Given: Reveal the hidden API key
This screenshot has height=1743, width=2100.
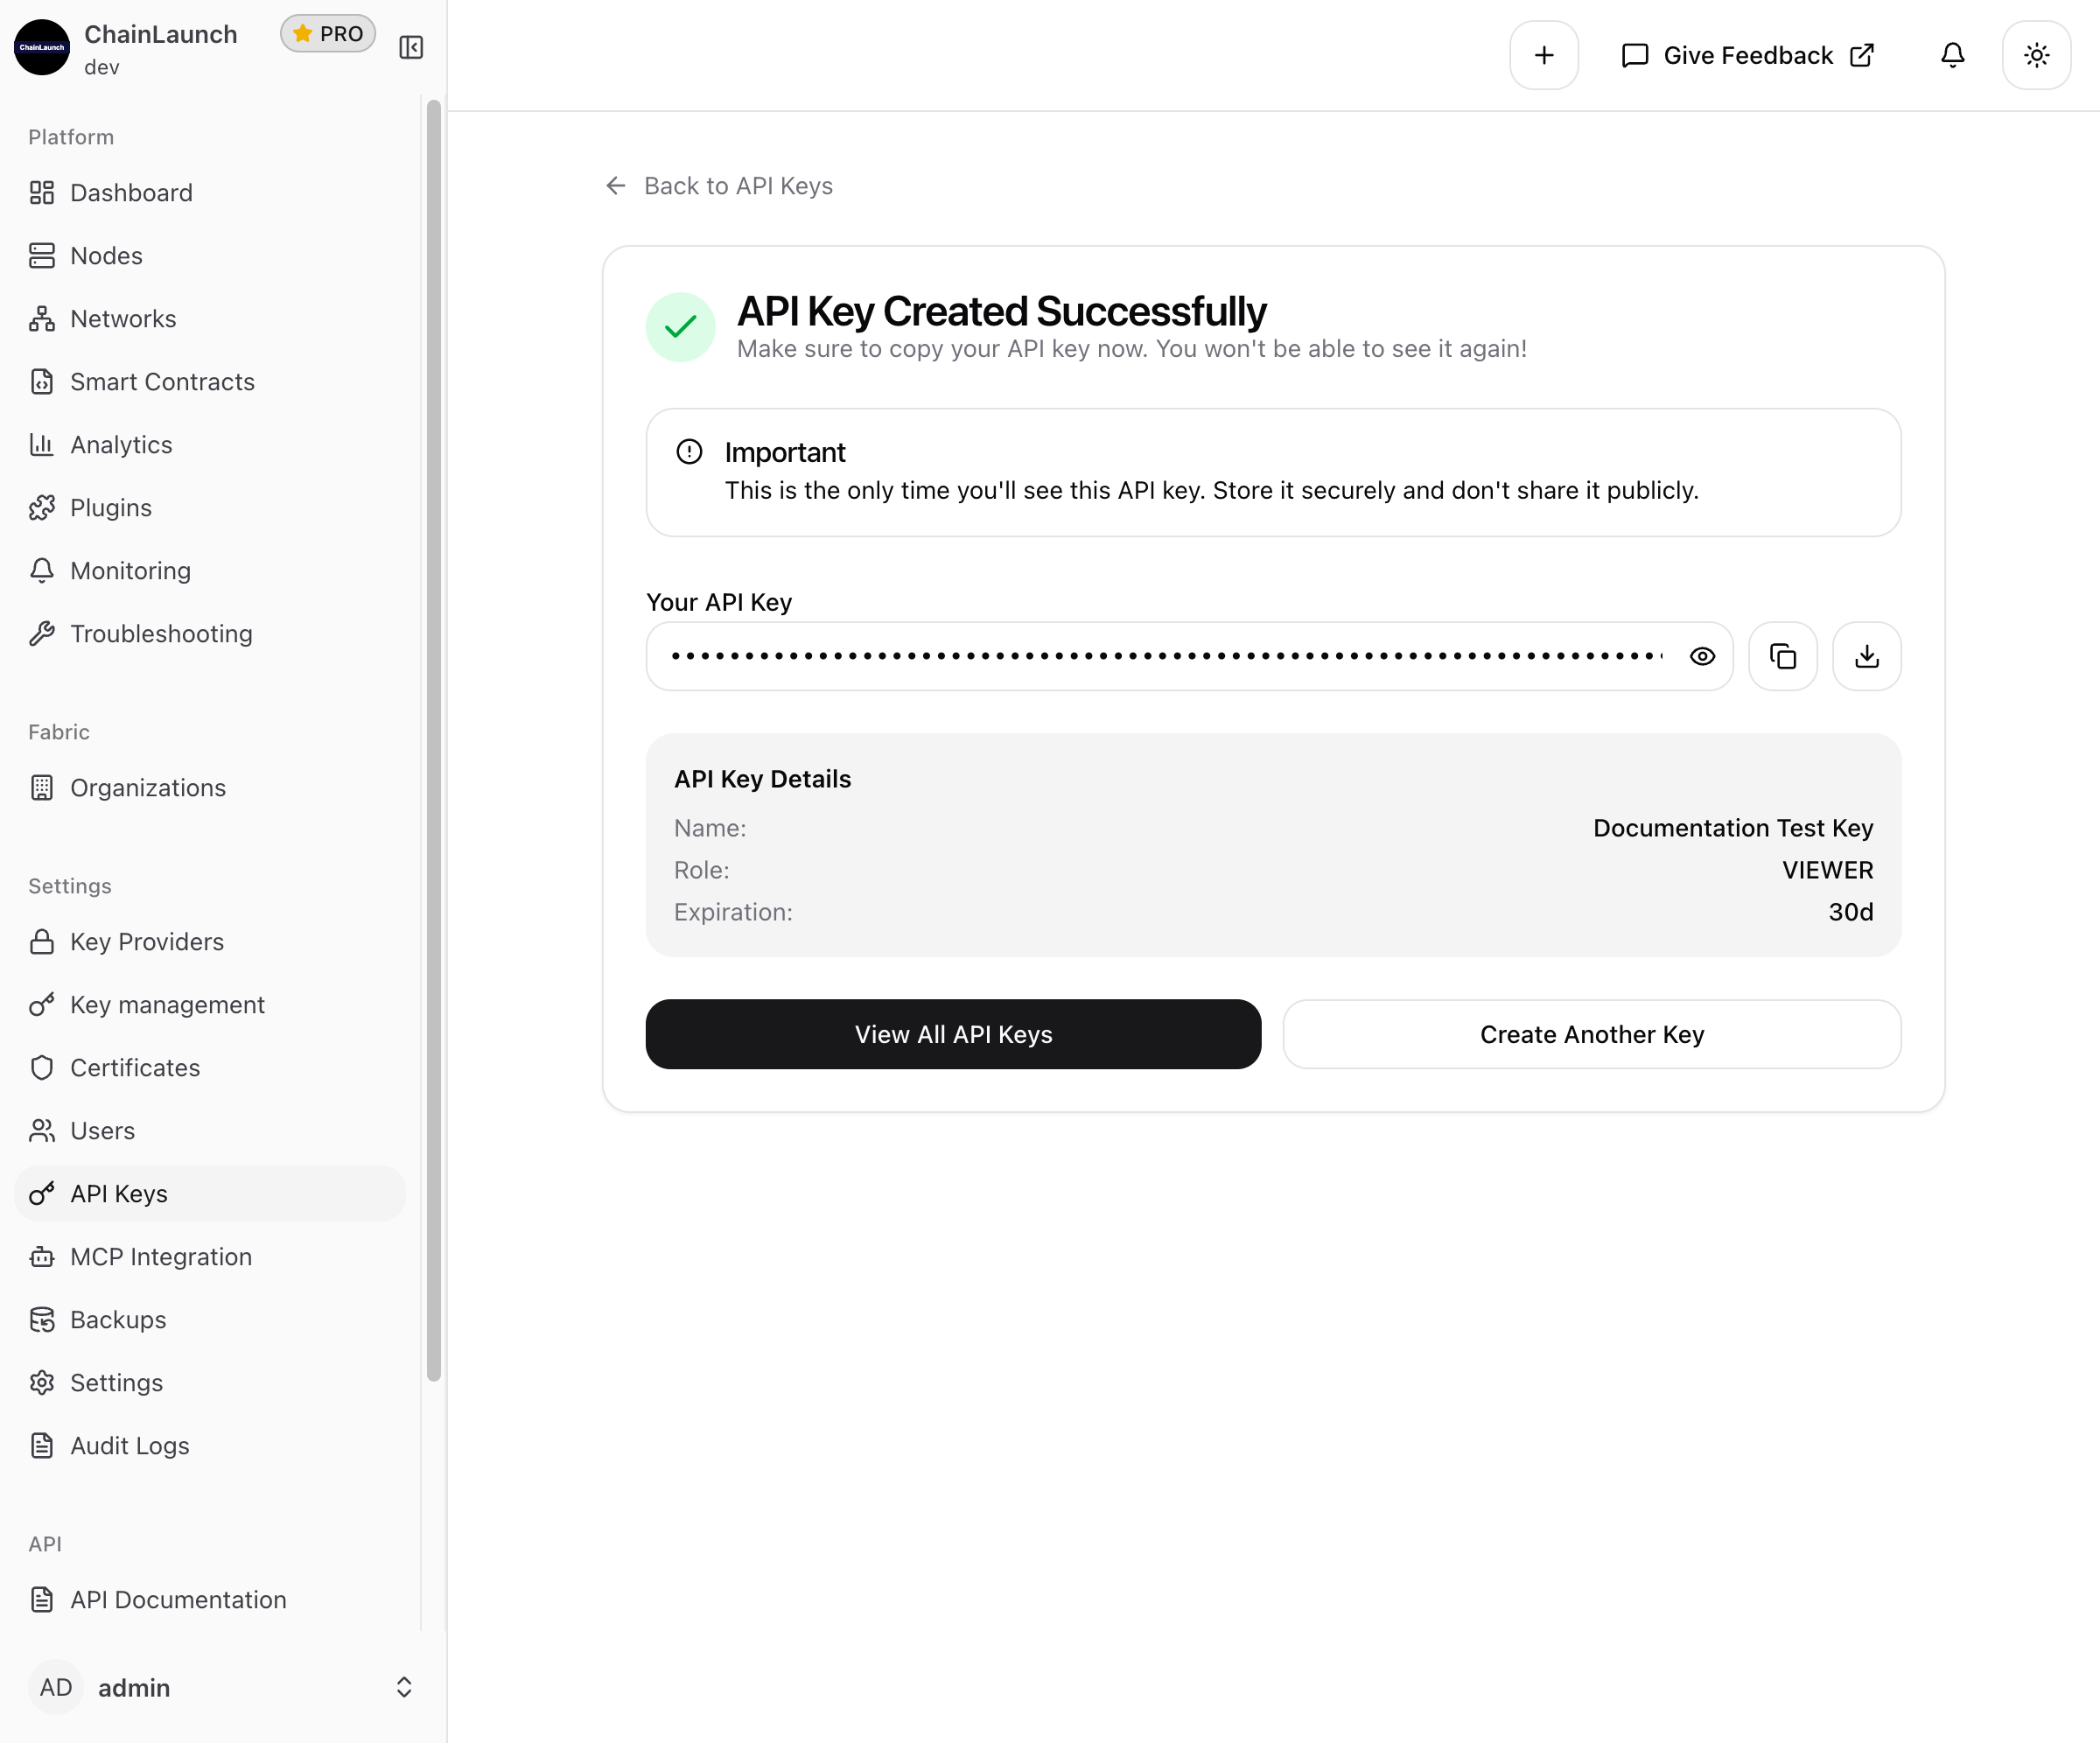Looking at the screenshot, I should pos(1703,656).
